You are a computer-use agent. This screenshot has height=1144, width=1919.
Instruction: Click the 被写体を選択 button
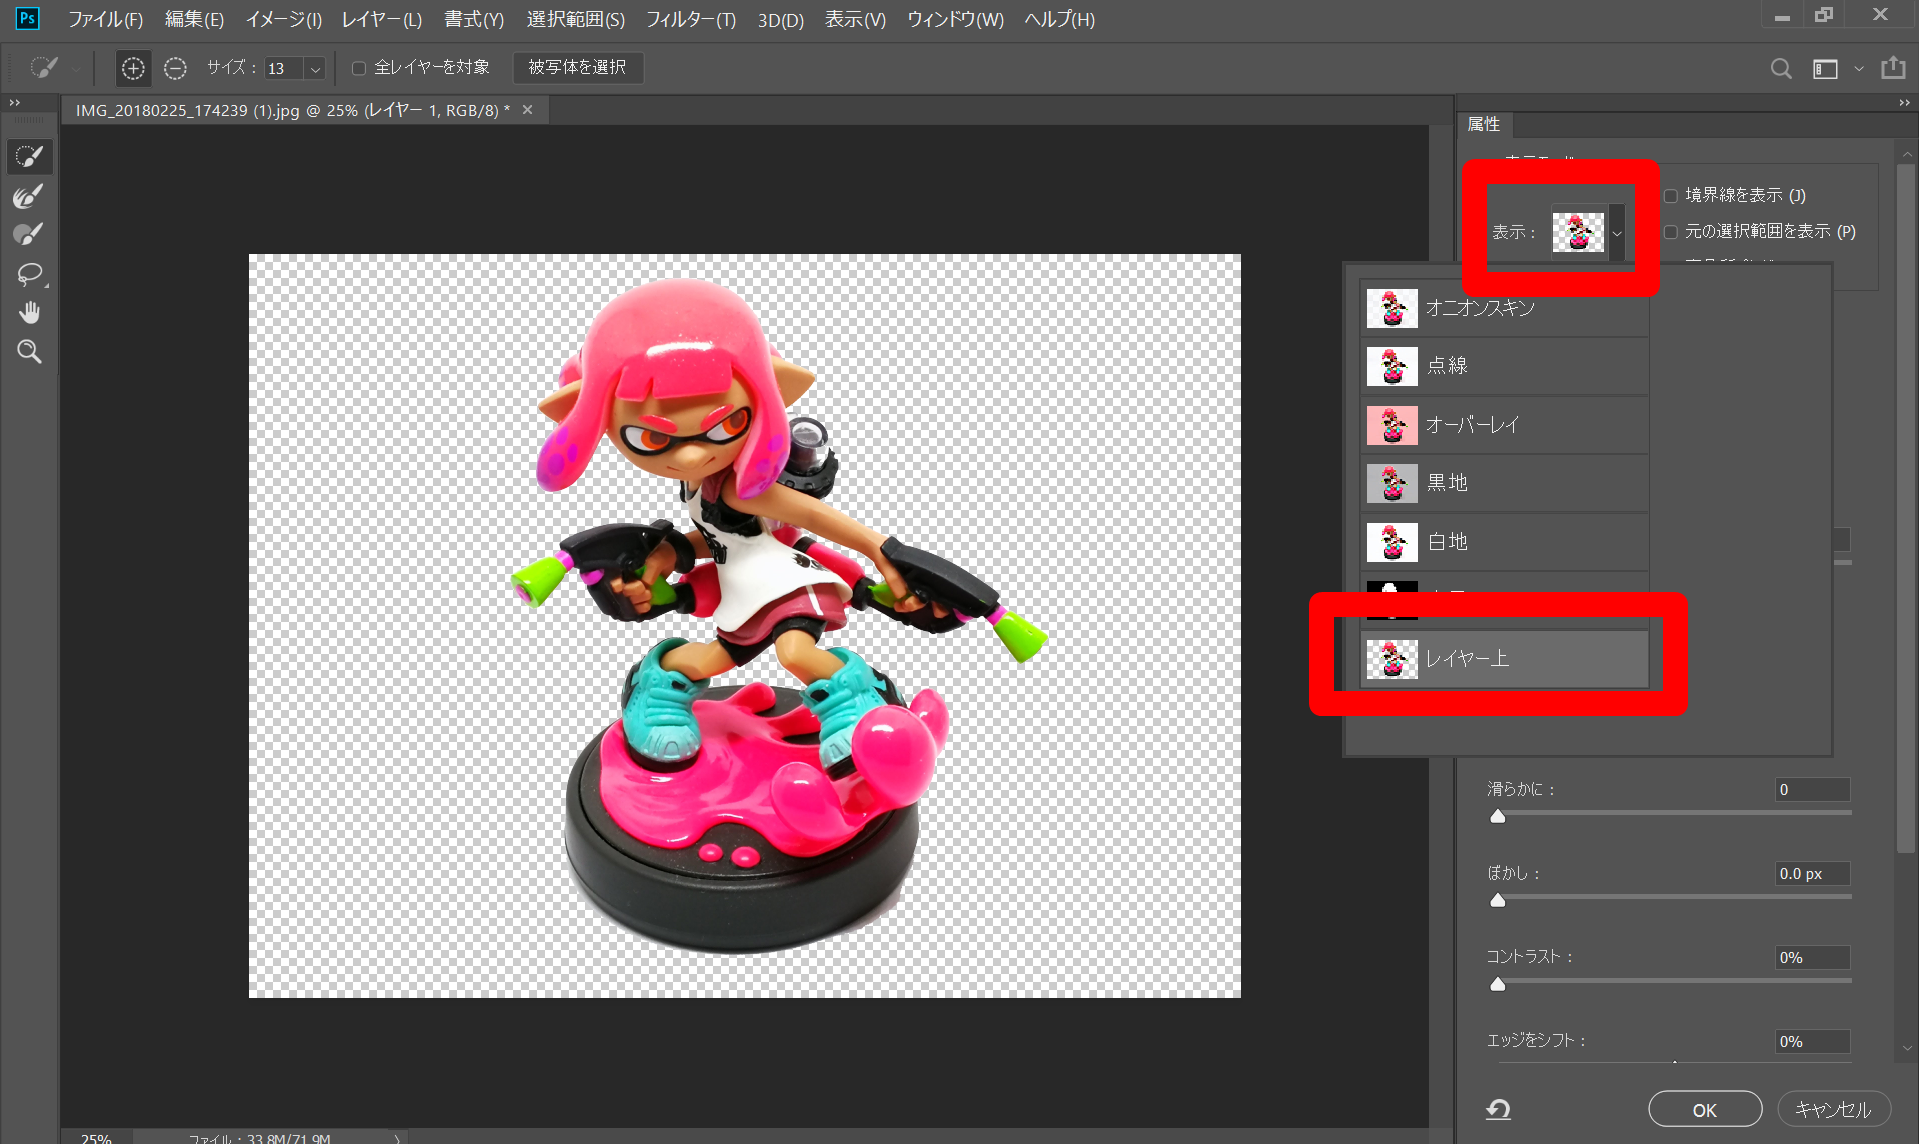coord(577,67)
